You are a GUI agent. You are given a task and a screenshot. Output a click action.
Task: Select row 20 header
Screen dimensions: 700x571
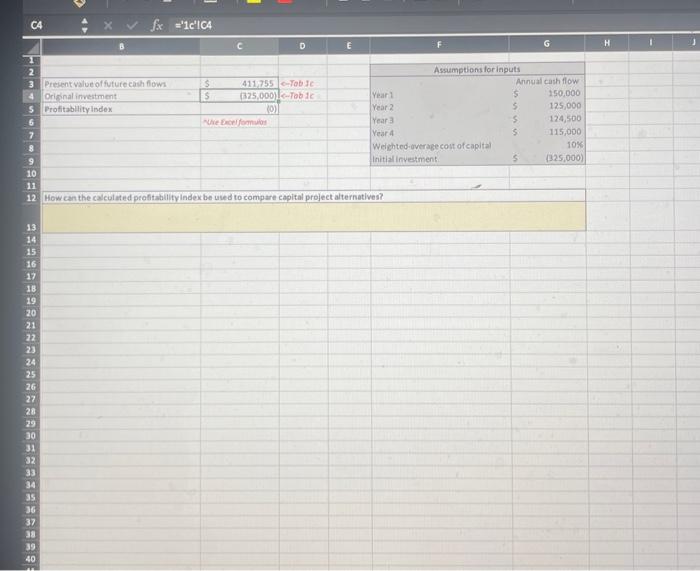click(x=31, y=313)
